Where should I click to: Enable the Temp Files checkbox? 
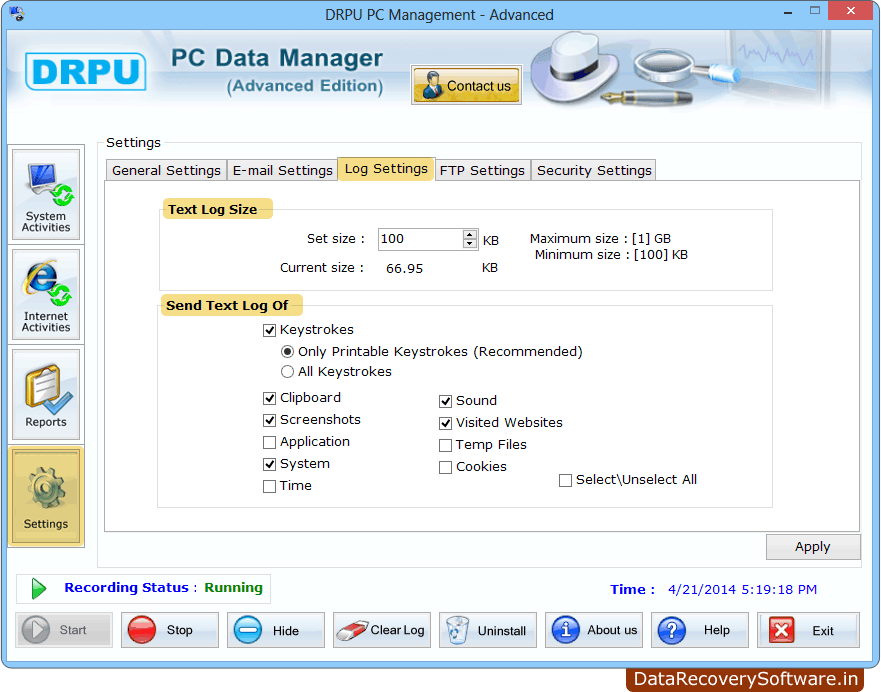[446, 445]
